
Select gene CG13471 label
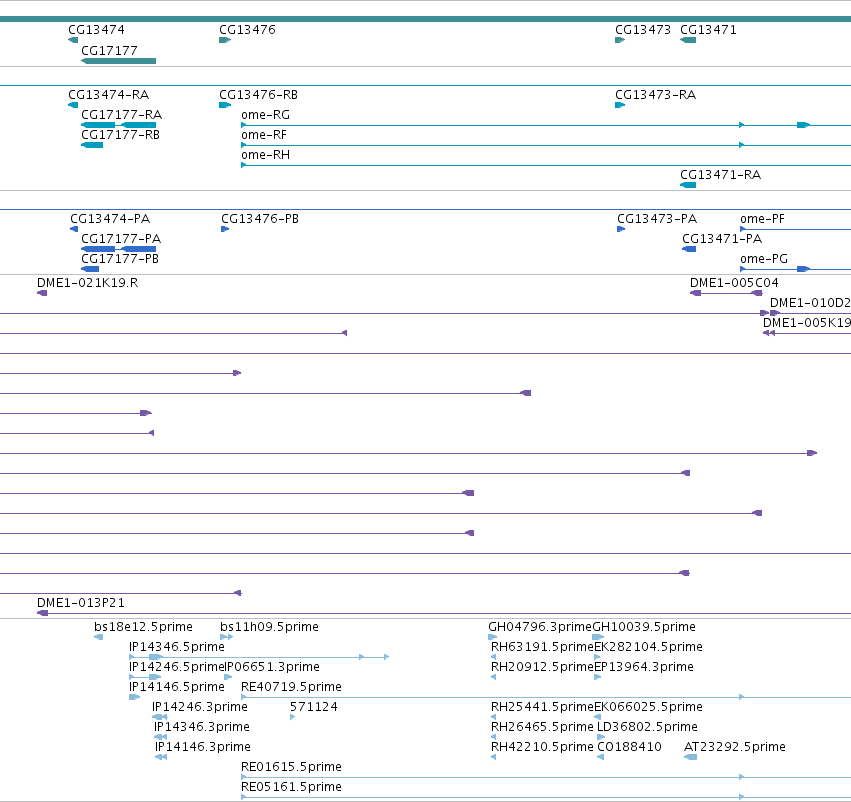(x=708, y=30)
